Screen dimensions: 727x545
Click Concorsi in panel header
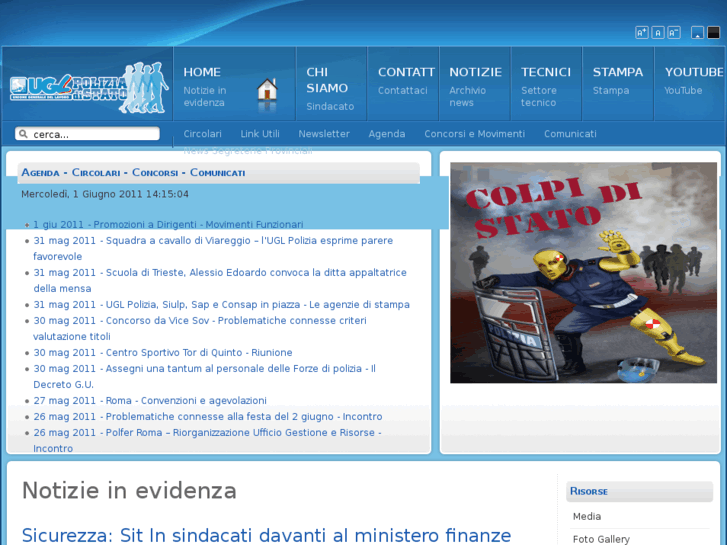coord(155,173)
